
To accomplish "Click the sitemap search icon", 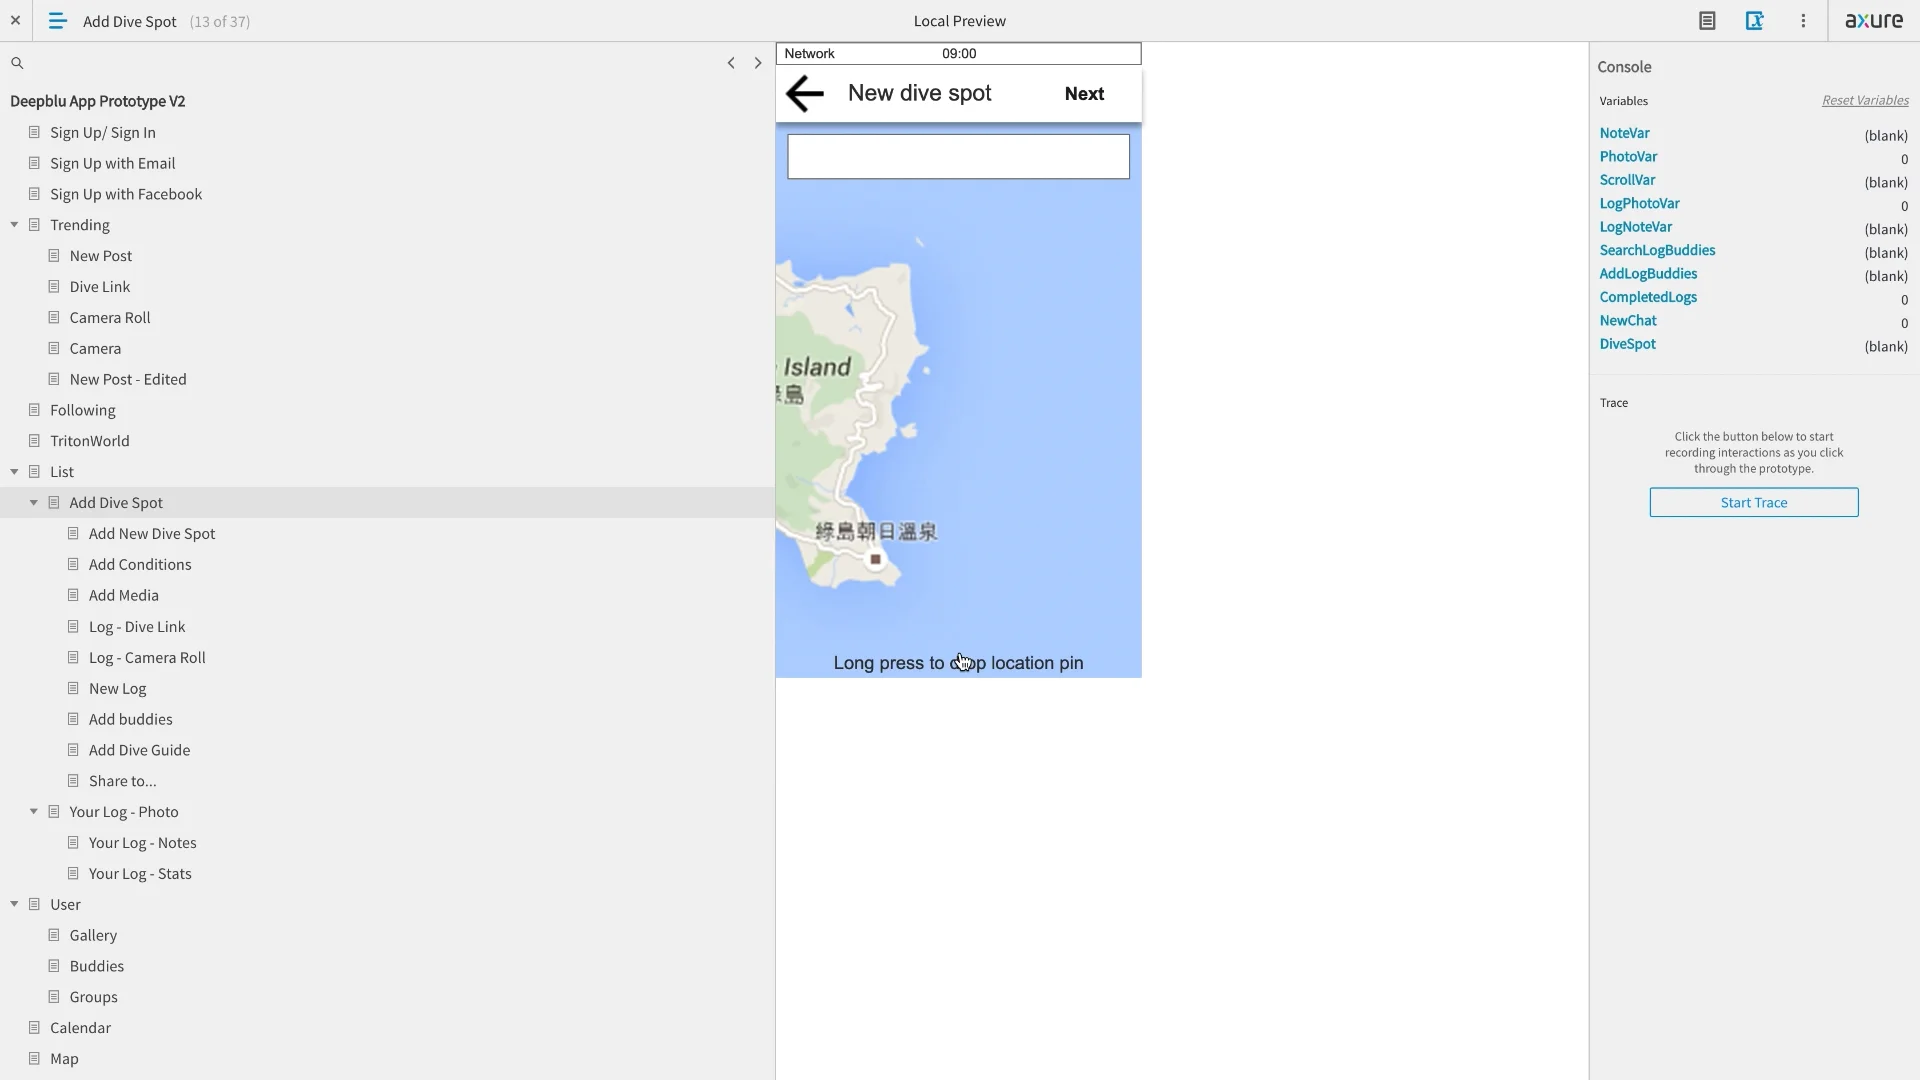I will [17, 63].
